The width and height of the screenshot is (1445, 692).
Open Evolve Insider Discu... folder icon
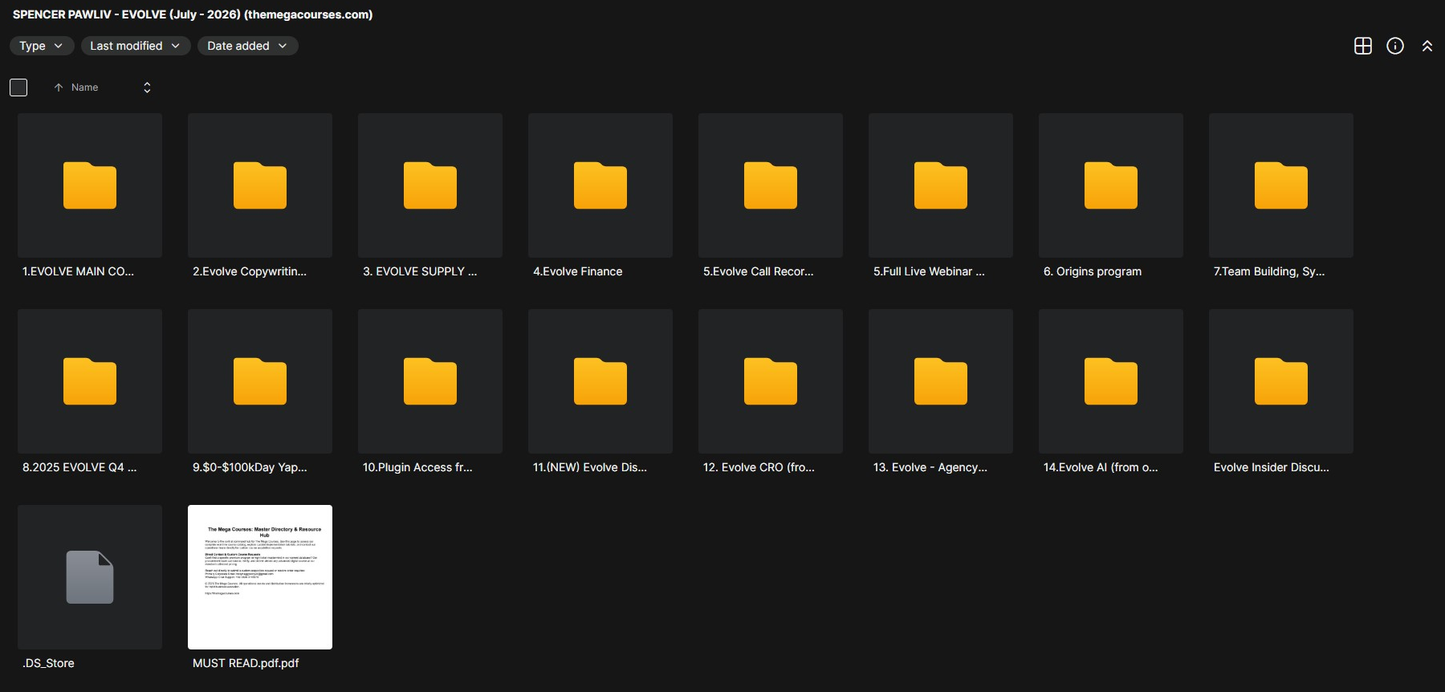[1281, 381]
